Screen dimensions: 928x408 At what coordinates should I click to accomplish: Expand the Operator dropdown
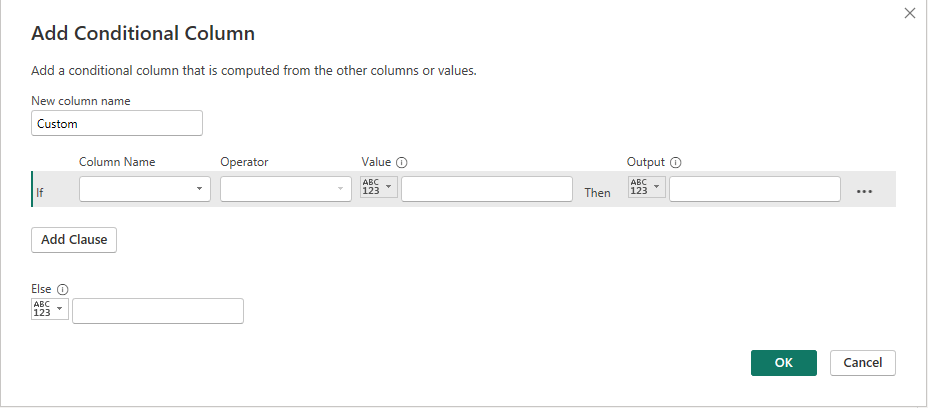286,189
